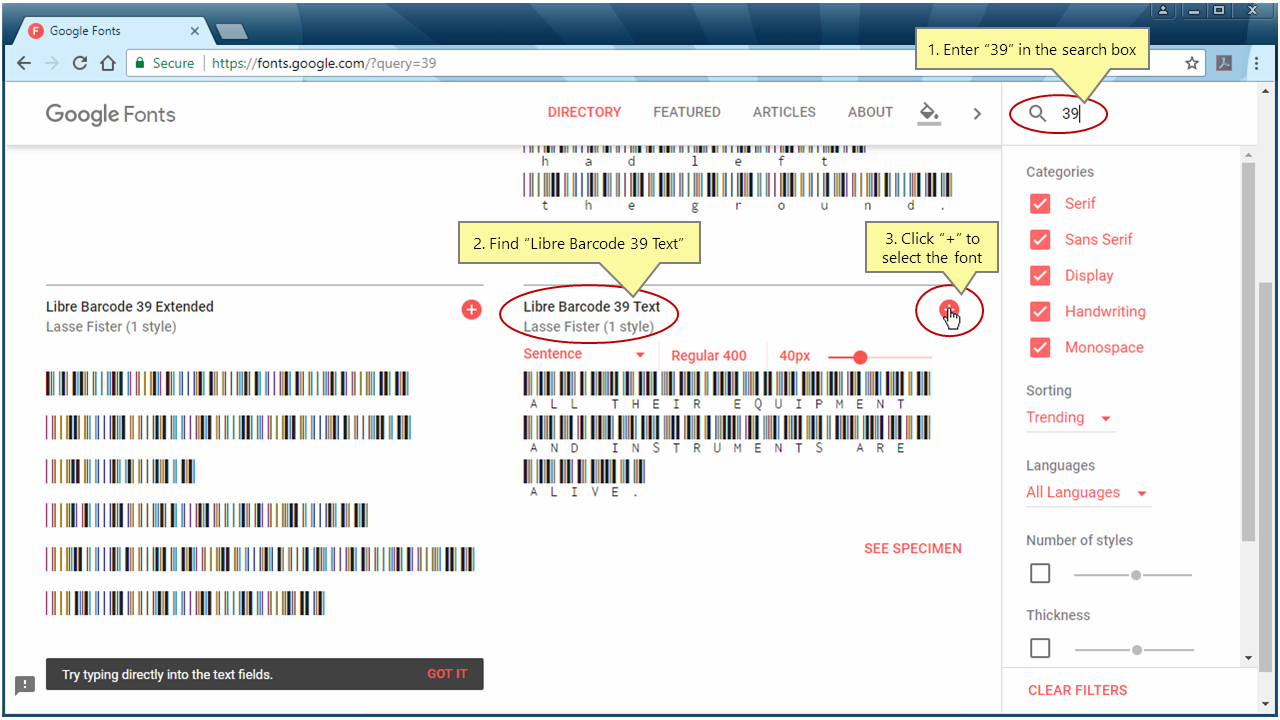Open the Trending sorting dropdown

(x=1070, y=418)
